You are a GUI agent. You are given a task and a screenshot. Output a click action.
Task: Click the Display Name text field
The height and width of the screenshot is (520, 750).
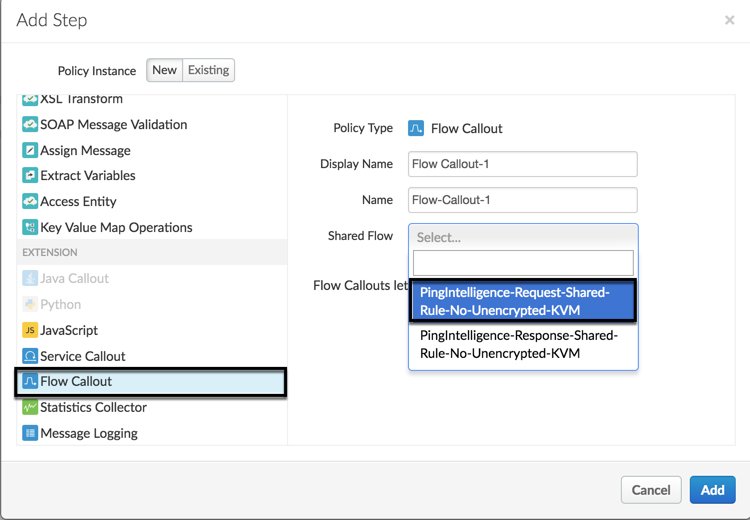[x=523, y=164]
